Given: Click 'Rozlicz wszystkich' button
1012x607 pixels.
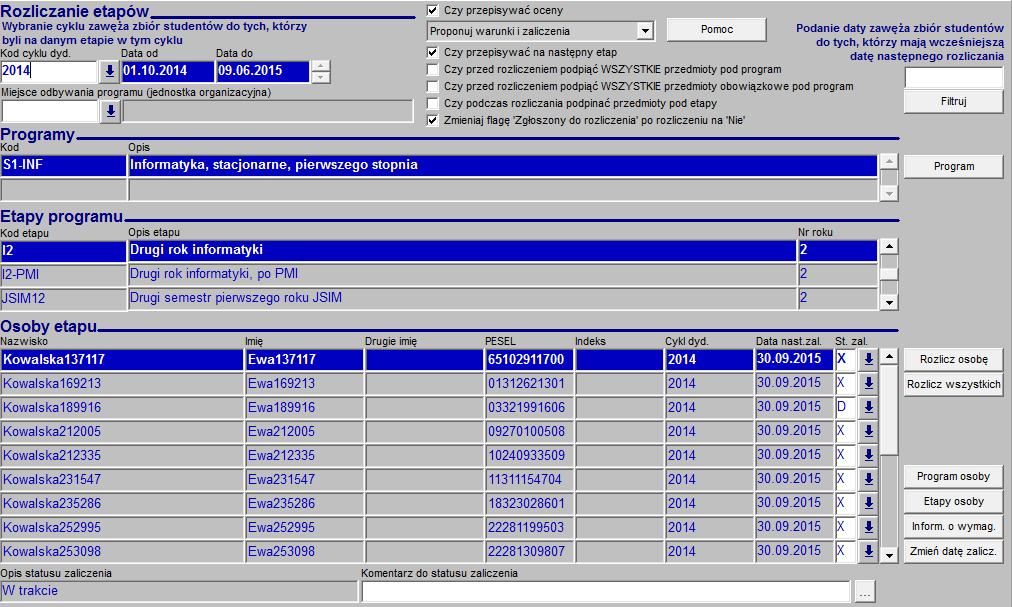Looking at the screenshot, I should (x=953, y=385).
